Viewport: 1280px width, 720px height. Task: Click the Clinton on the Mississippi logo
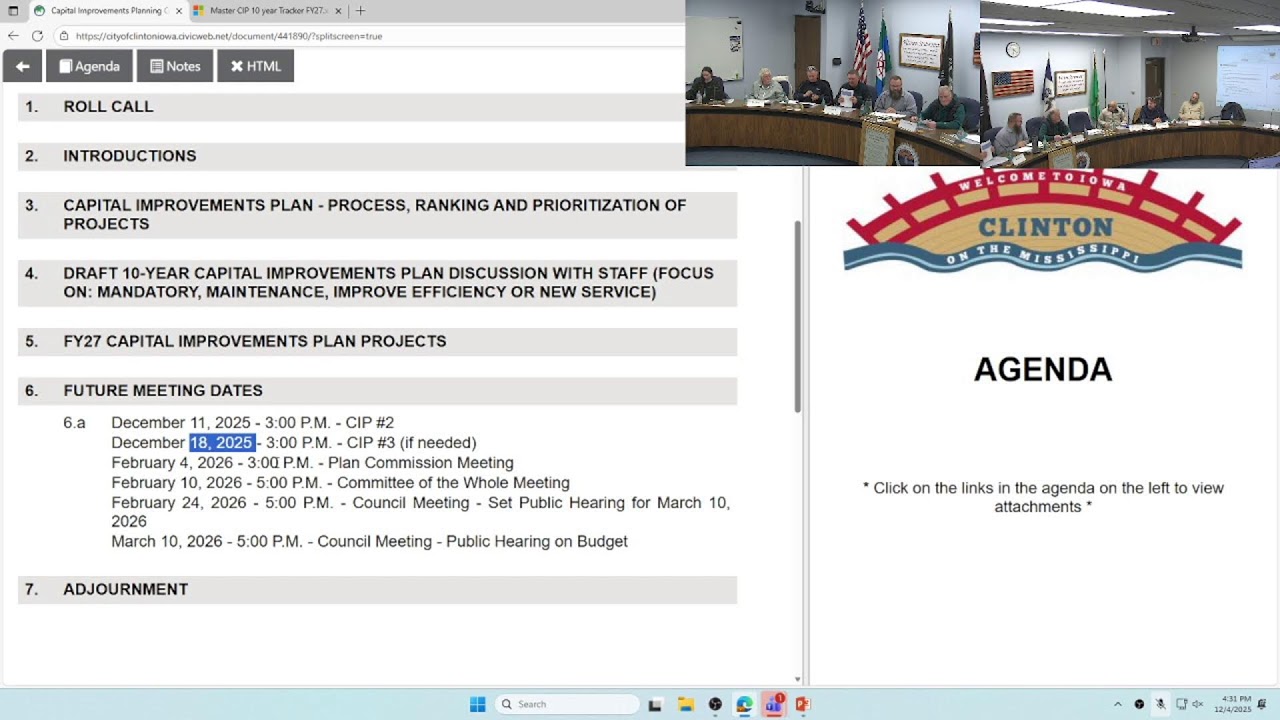coord(1043,221)
